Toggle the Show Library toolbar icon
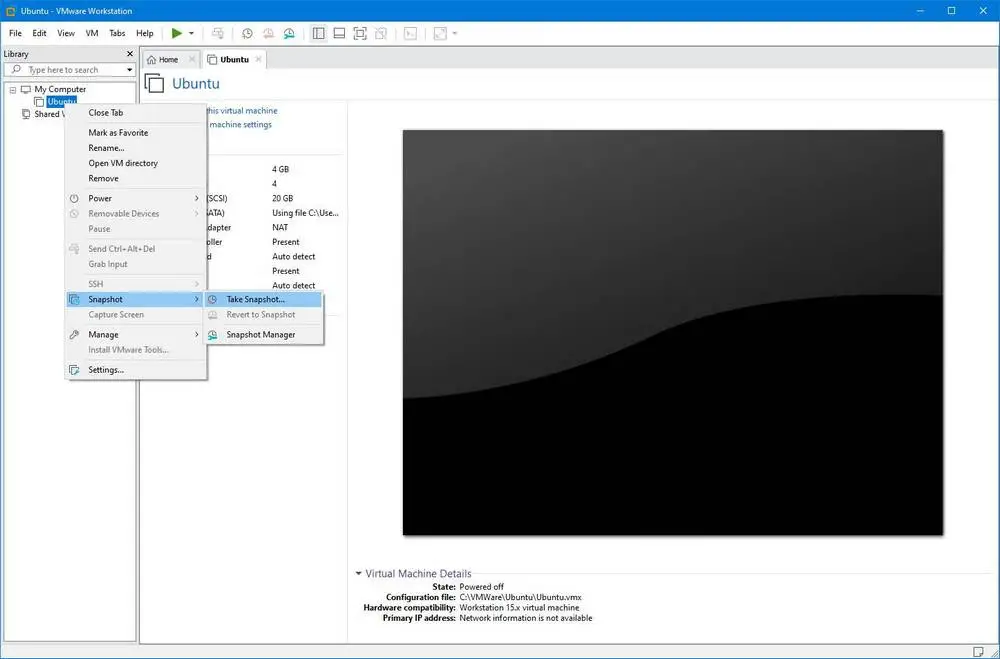The height and width of the screenshot is (659, 1000). tap(318, 33)
